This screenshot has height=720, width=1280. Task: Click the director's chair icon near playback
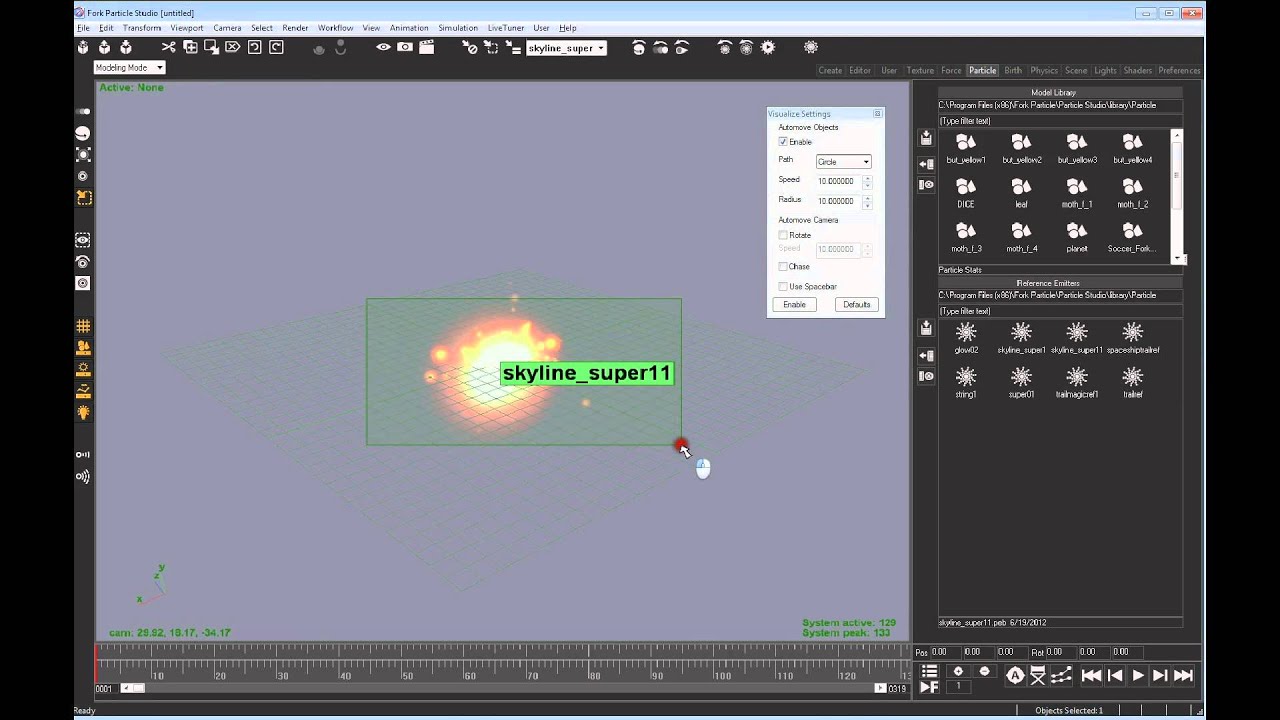coord(1038,676)
